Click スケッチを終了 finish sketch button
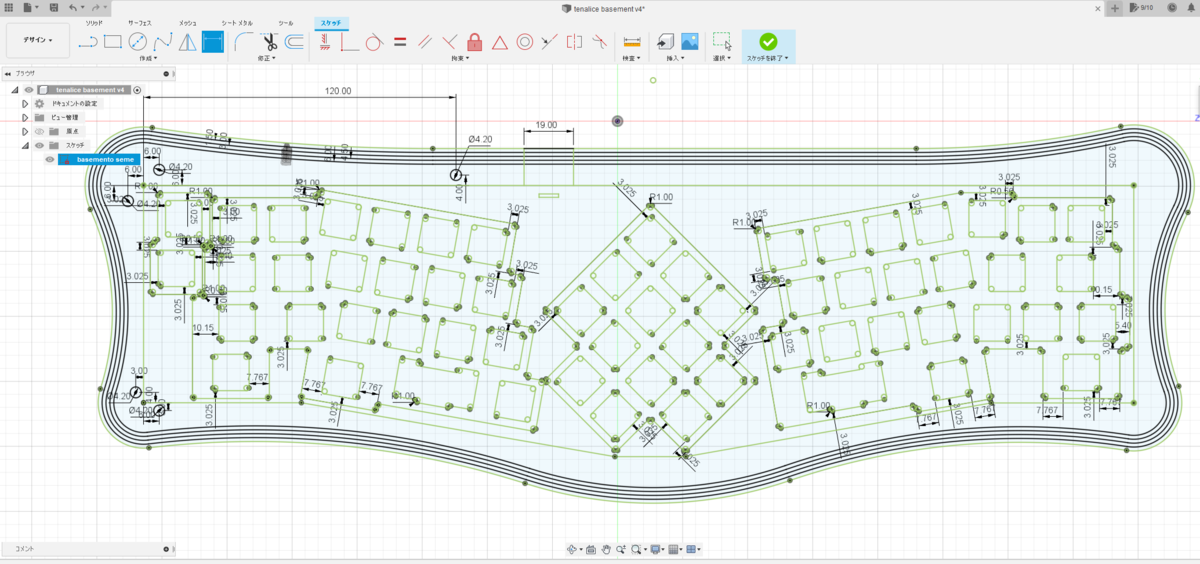1200x564 pixels. point(768,46)
